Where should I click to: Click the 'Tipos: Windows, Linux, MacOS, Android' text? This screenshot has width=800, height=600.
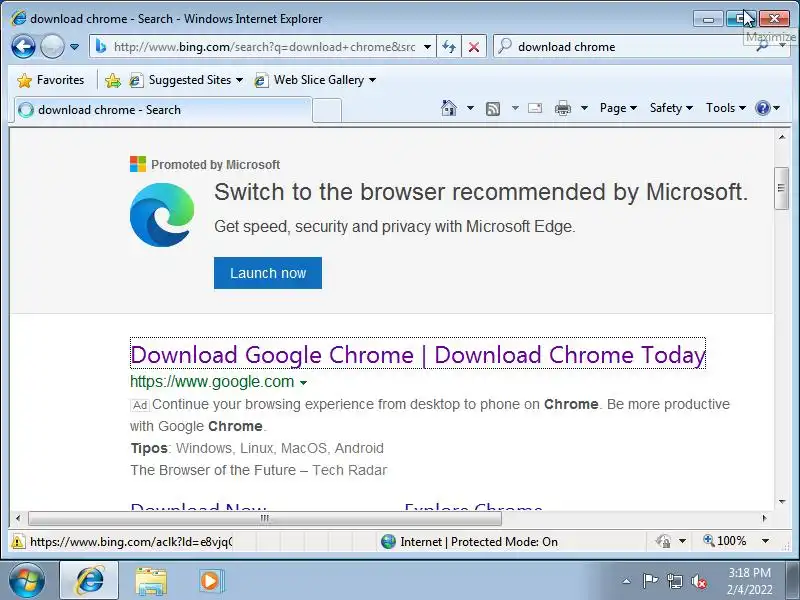(x=257, y=448)
